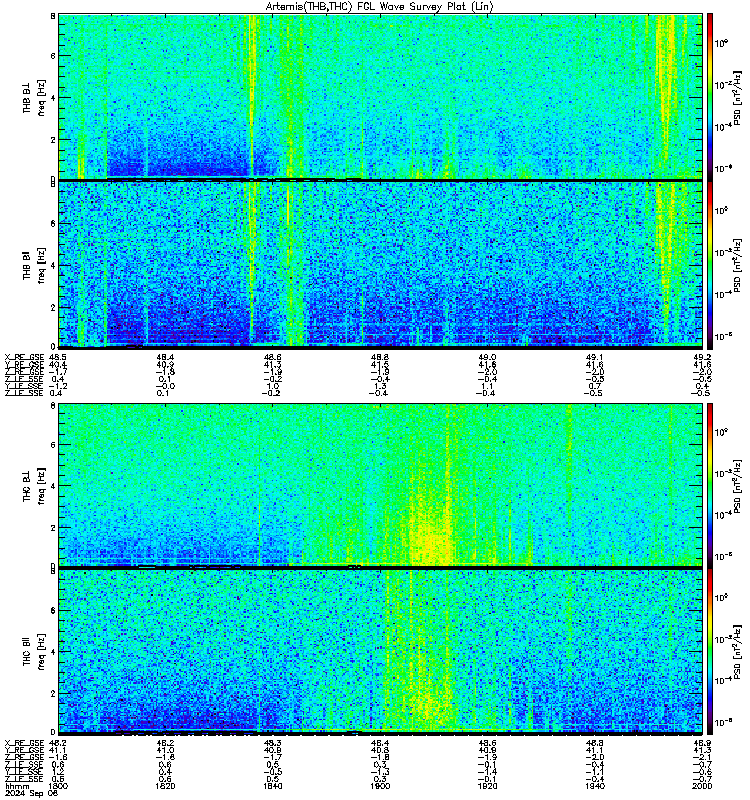Click the '48.5' X_RE_GSE value under THB
The width and height of the screenshot is (750, 800).
tap(58, 358)
